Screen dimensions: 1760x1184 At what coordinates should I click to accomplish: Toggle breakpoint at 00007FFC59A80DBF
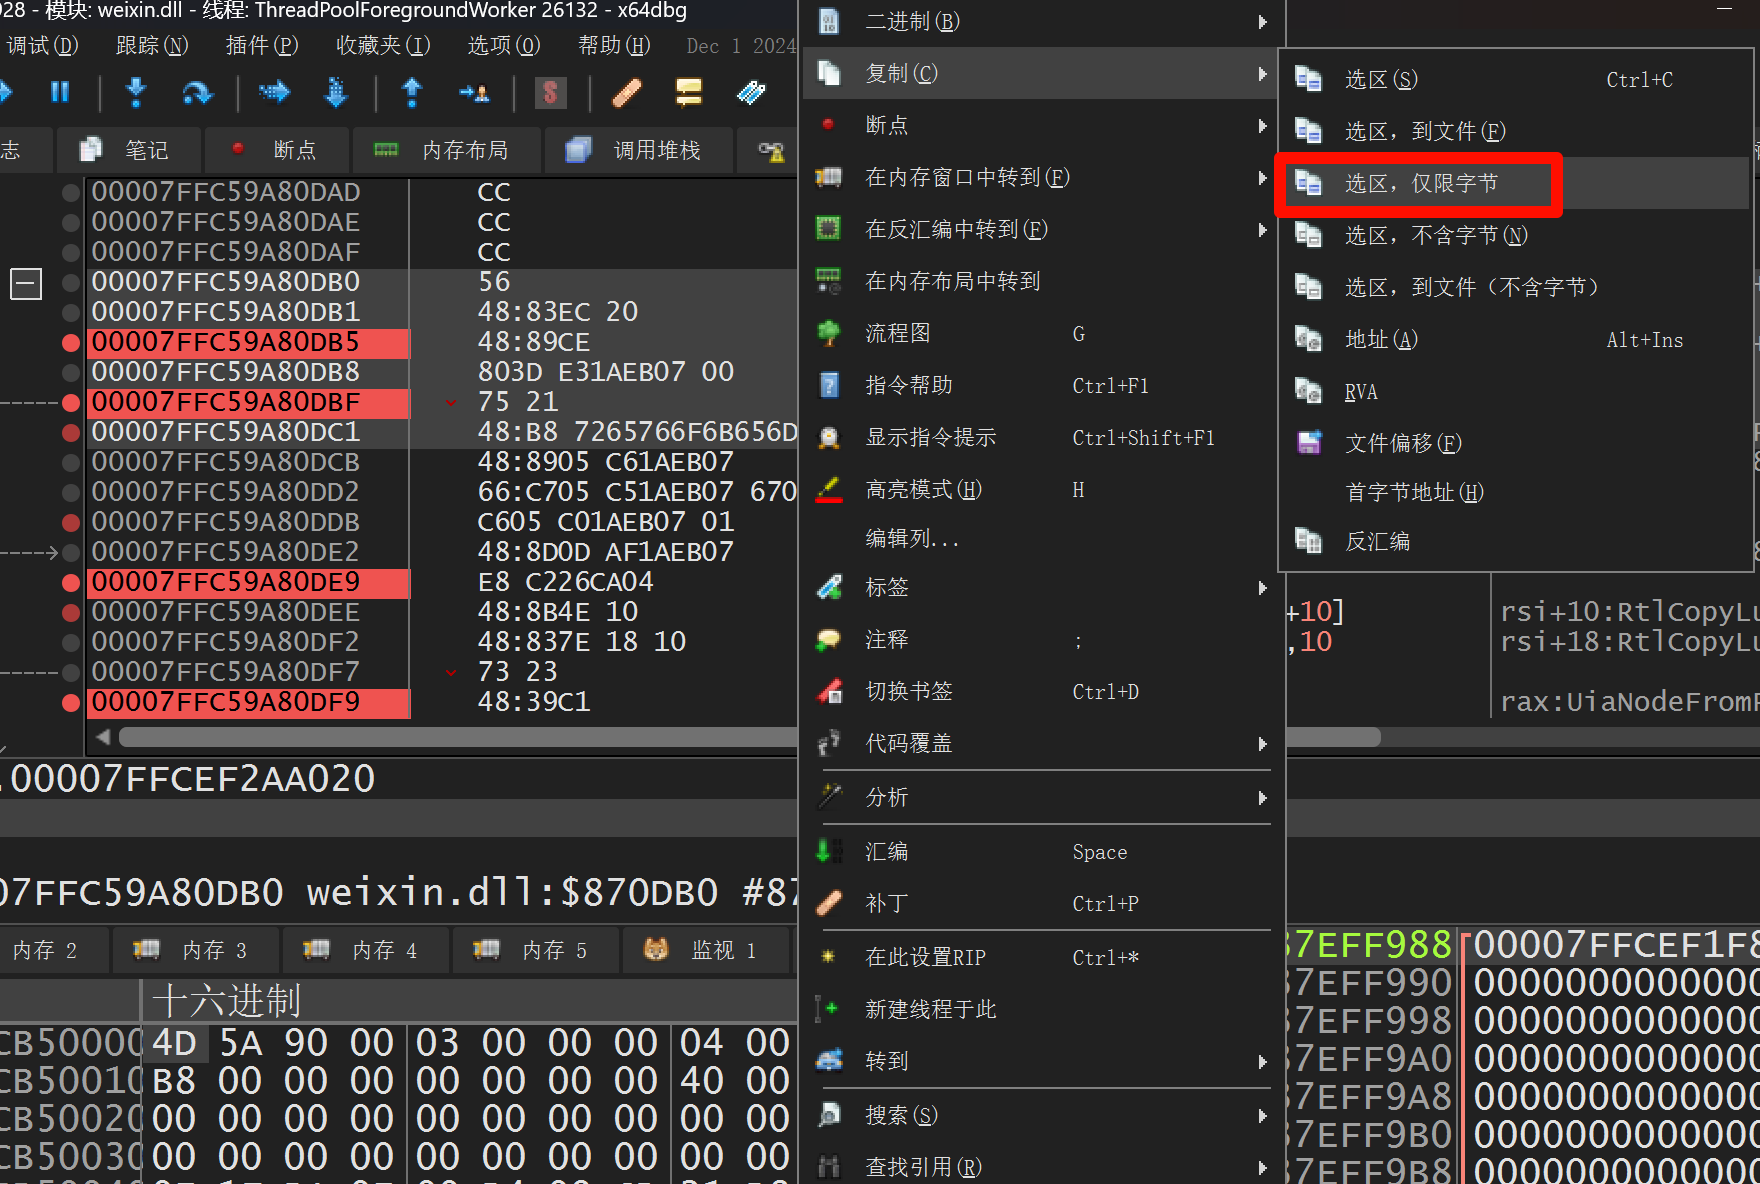[70, 402]
